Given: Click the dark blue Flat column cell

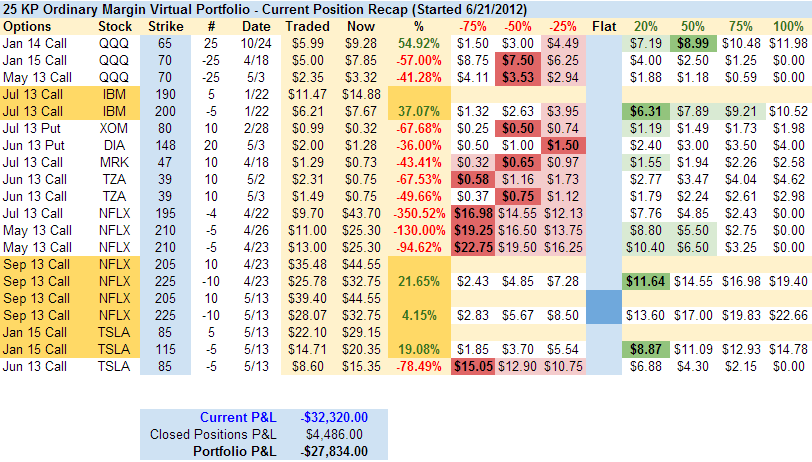Looking at the screenshot, I should pos(604,307).
